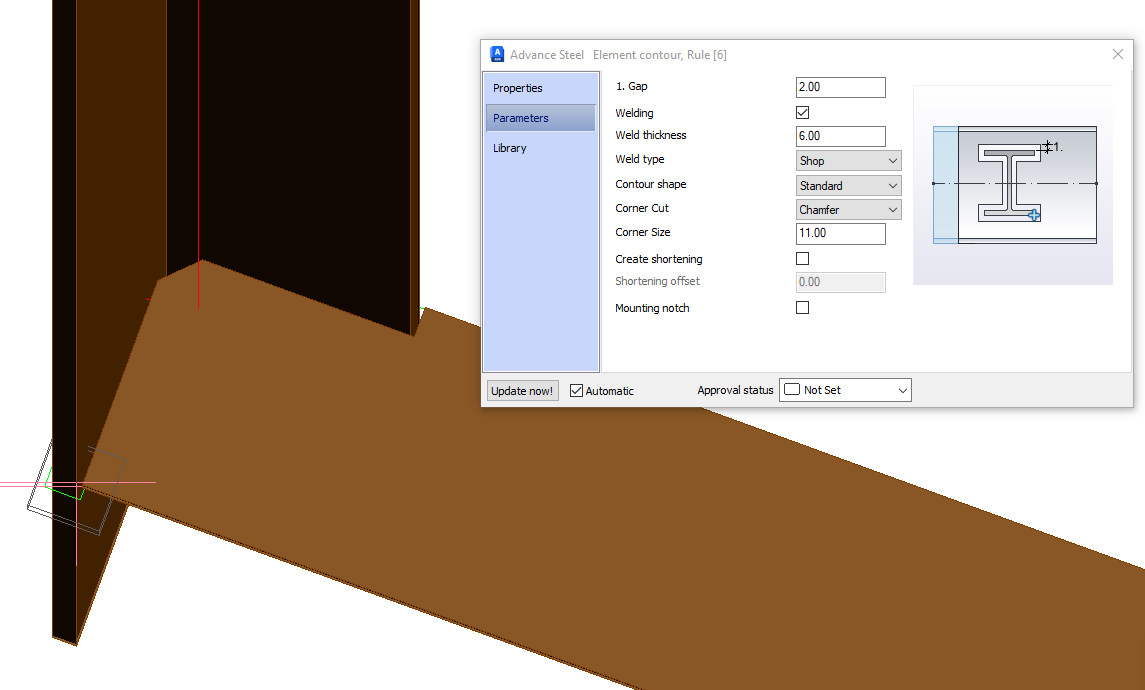Click the 'Corner Size' label
Screen dimensions: 1145x690
[x=643, y=232]
